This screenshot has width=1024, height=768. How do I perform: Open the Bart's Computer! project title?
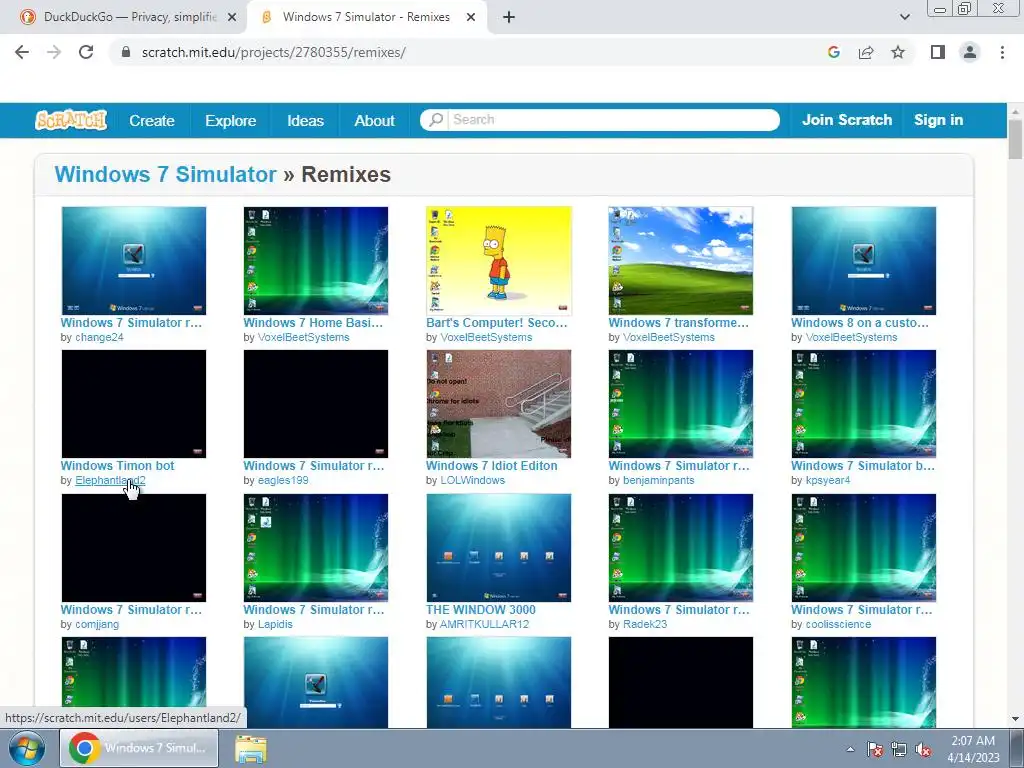coord(496,323)
